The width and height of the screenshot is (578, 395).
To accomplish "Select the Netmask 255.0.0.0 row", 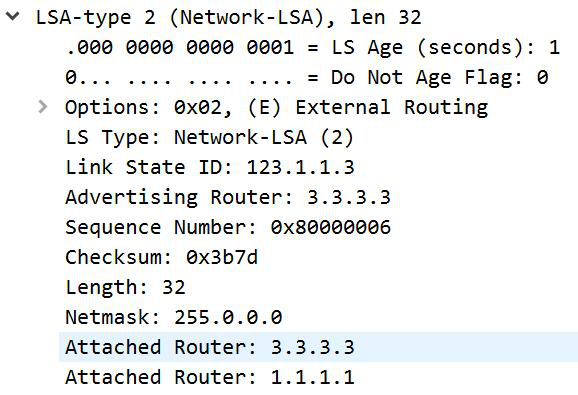I will (x=174, y=317).
